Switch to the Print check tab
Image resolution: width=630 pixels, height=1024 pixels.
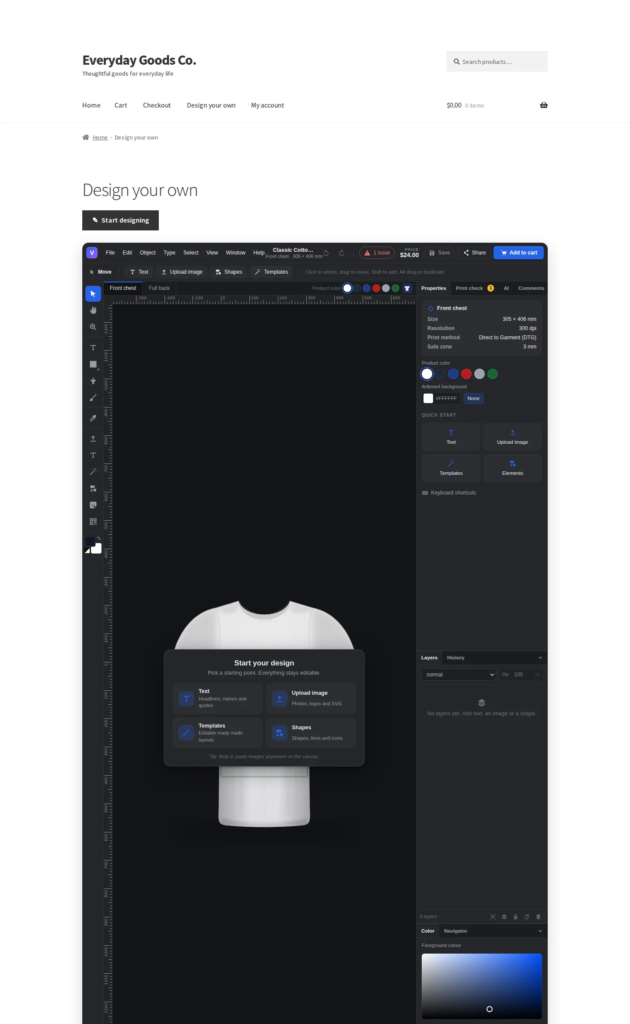pyautogui.click(x=475, y=288)
